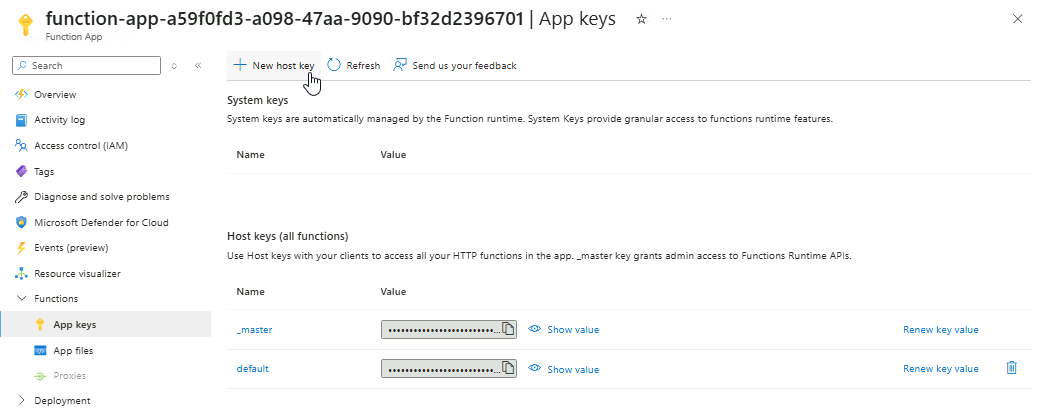This screenshot has height=416, width=1042.
Task: Open Send us your feedback
Action: tap(455, 66)
